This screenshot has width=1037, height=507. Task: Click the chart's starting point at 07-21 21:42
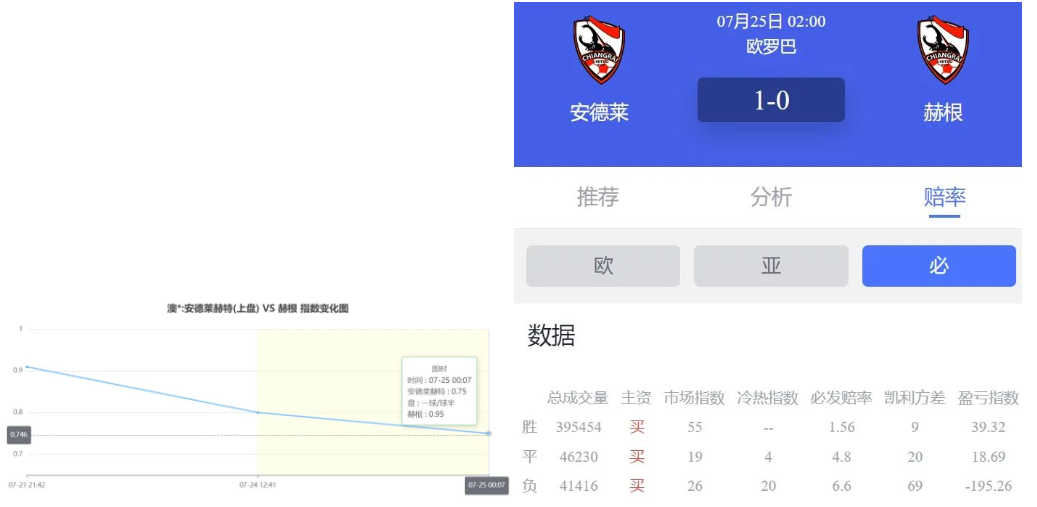[x=27, y=367]
